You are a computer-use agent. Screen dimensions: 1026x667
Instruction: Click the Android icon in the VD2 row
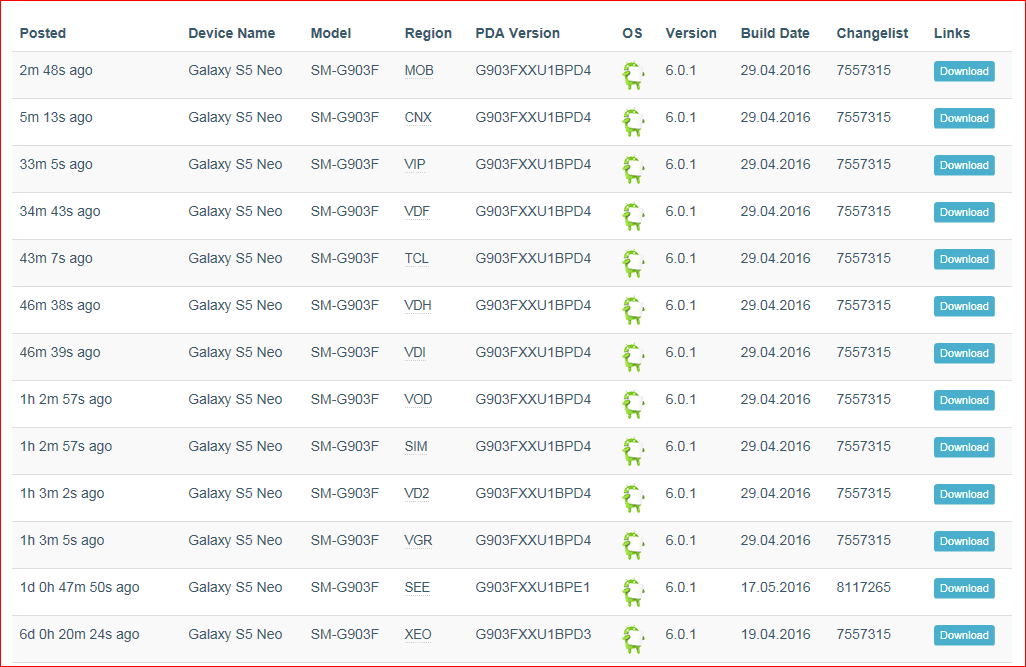pyautogui.click(x=633, y=499)
